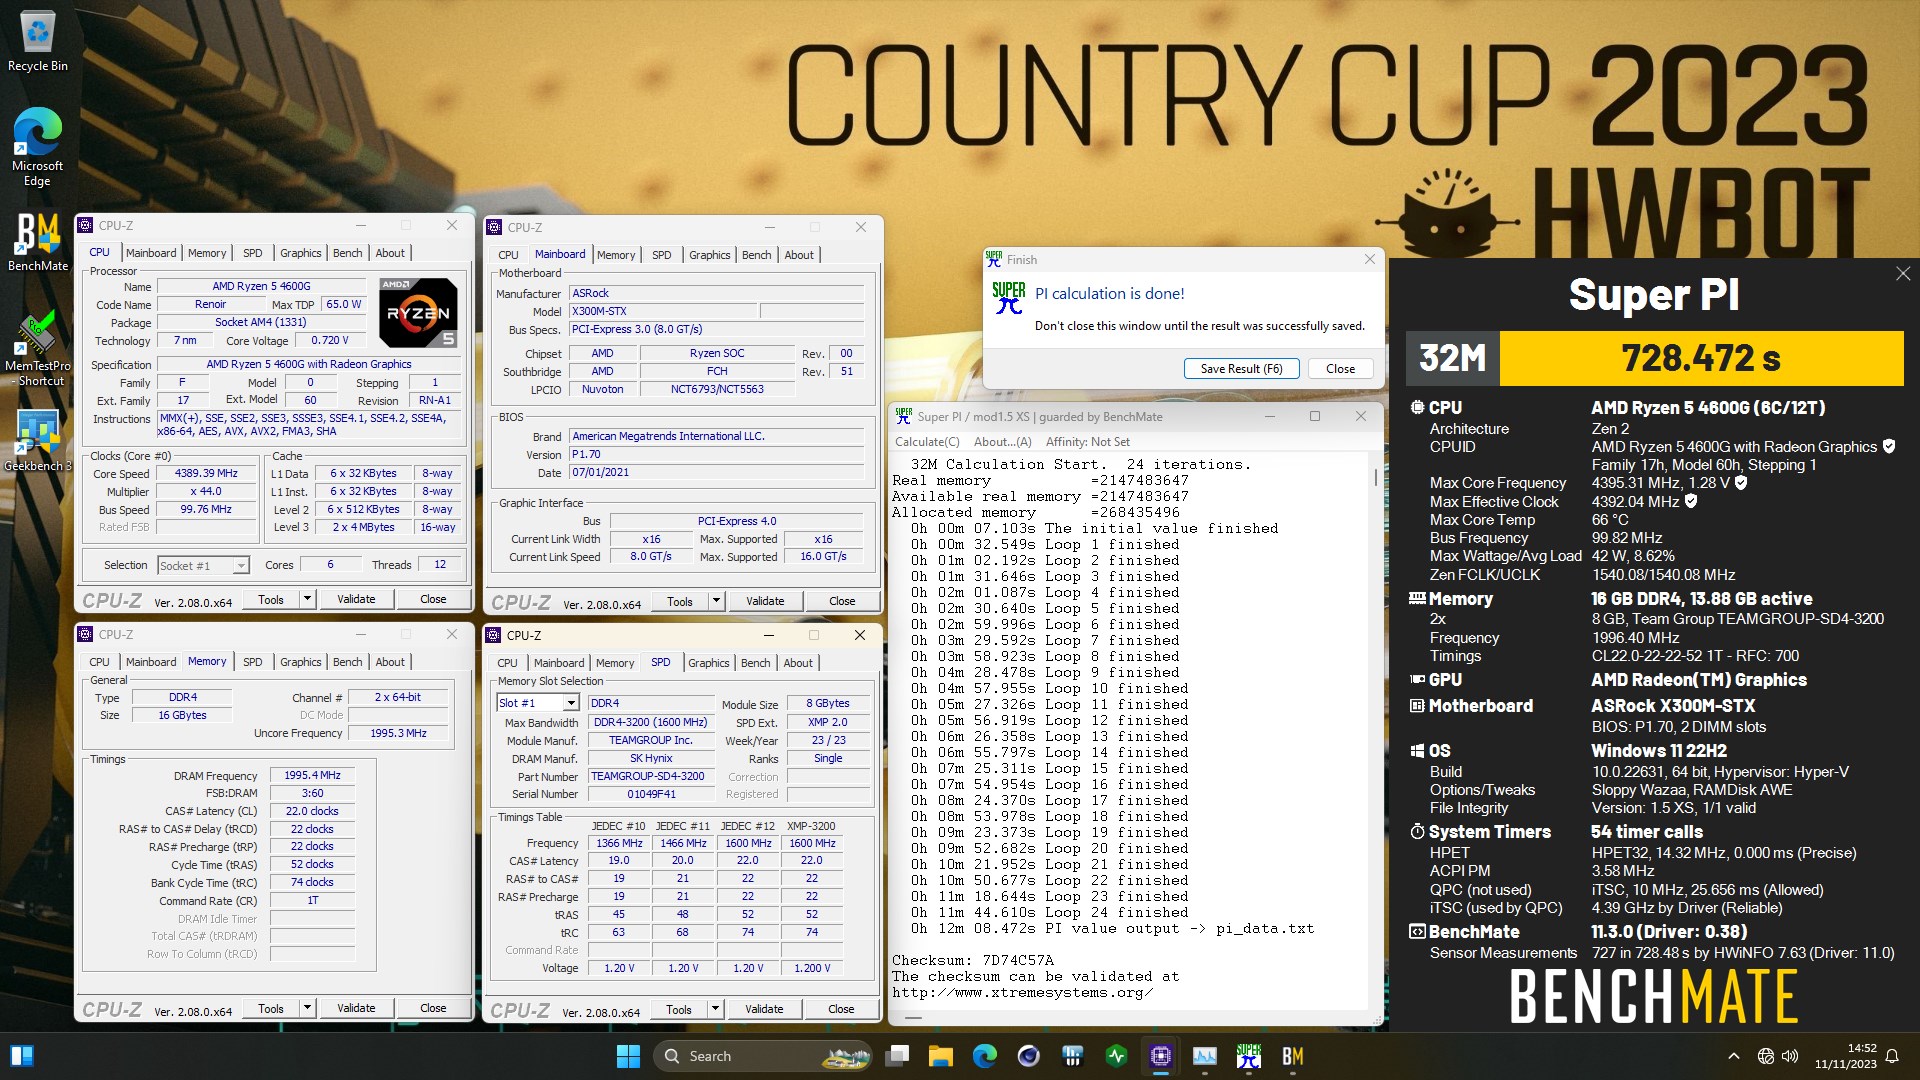Open the Cinebench taskbar icon
Image resolution: width=1920 pixels, height=1080 pixels.
(1029, 1056)
